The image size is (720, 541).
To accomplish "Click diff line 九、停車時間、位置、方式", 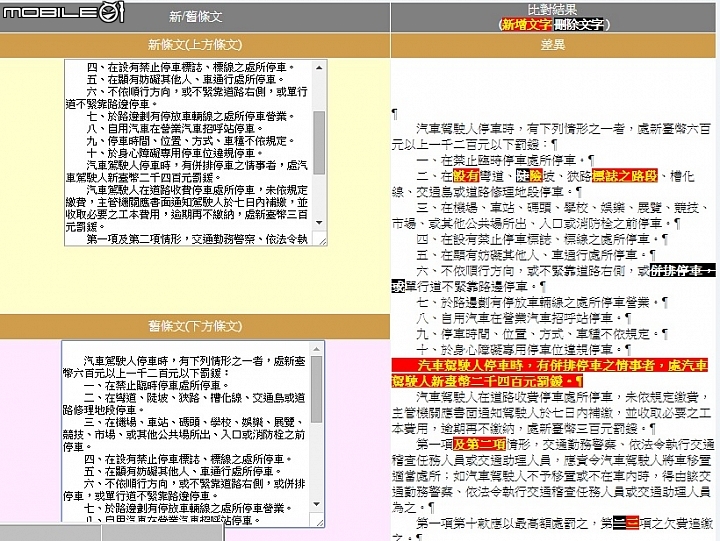I will [542, 333].
